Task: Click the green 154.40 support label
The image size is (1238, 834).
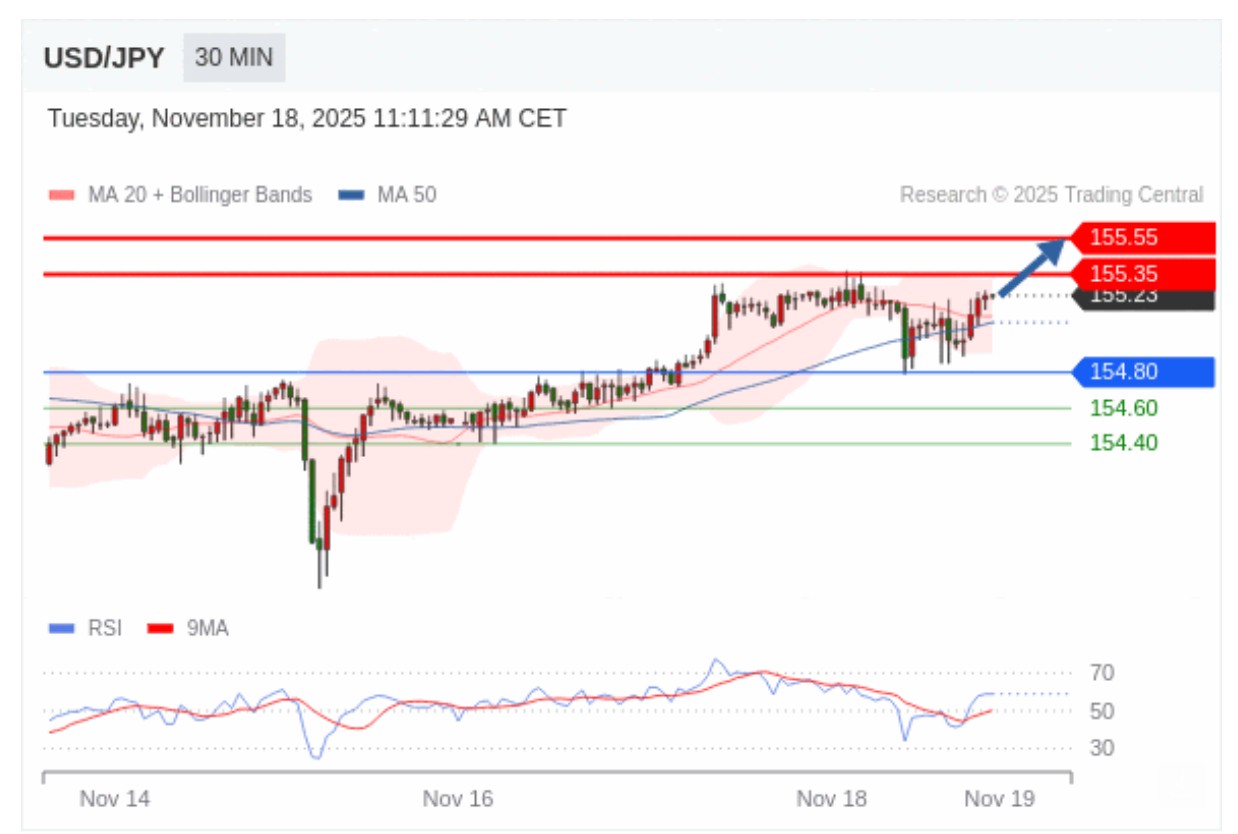Action: 1123,443
